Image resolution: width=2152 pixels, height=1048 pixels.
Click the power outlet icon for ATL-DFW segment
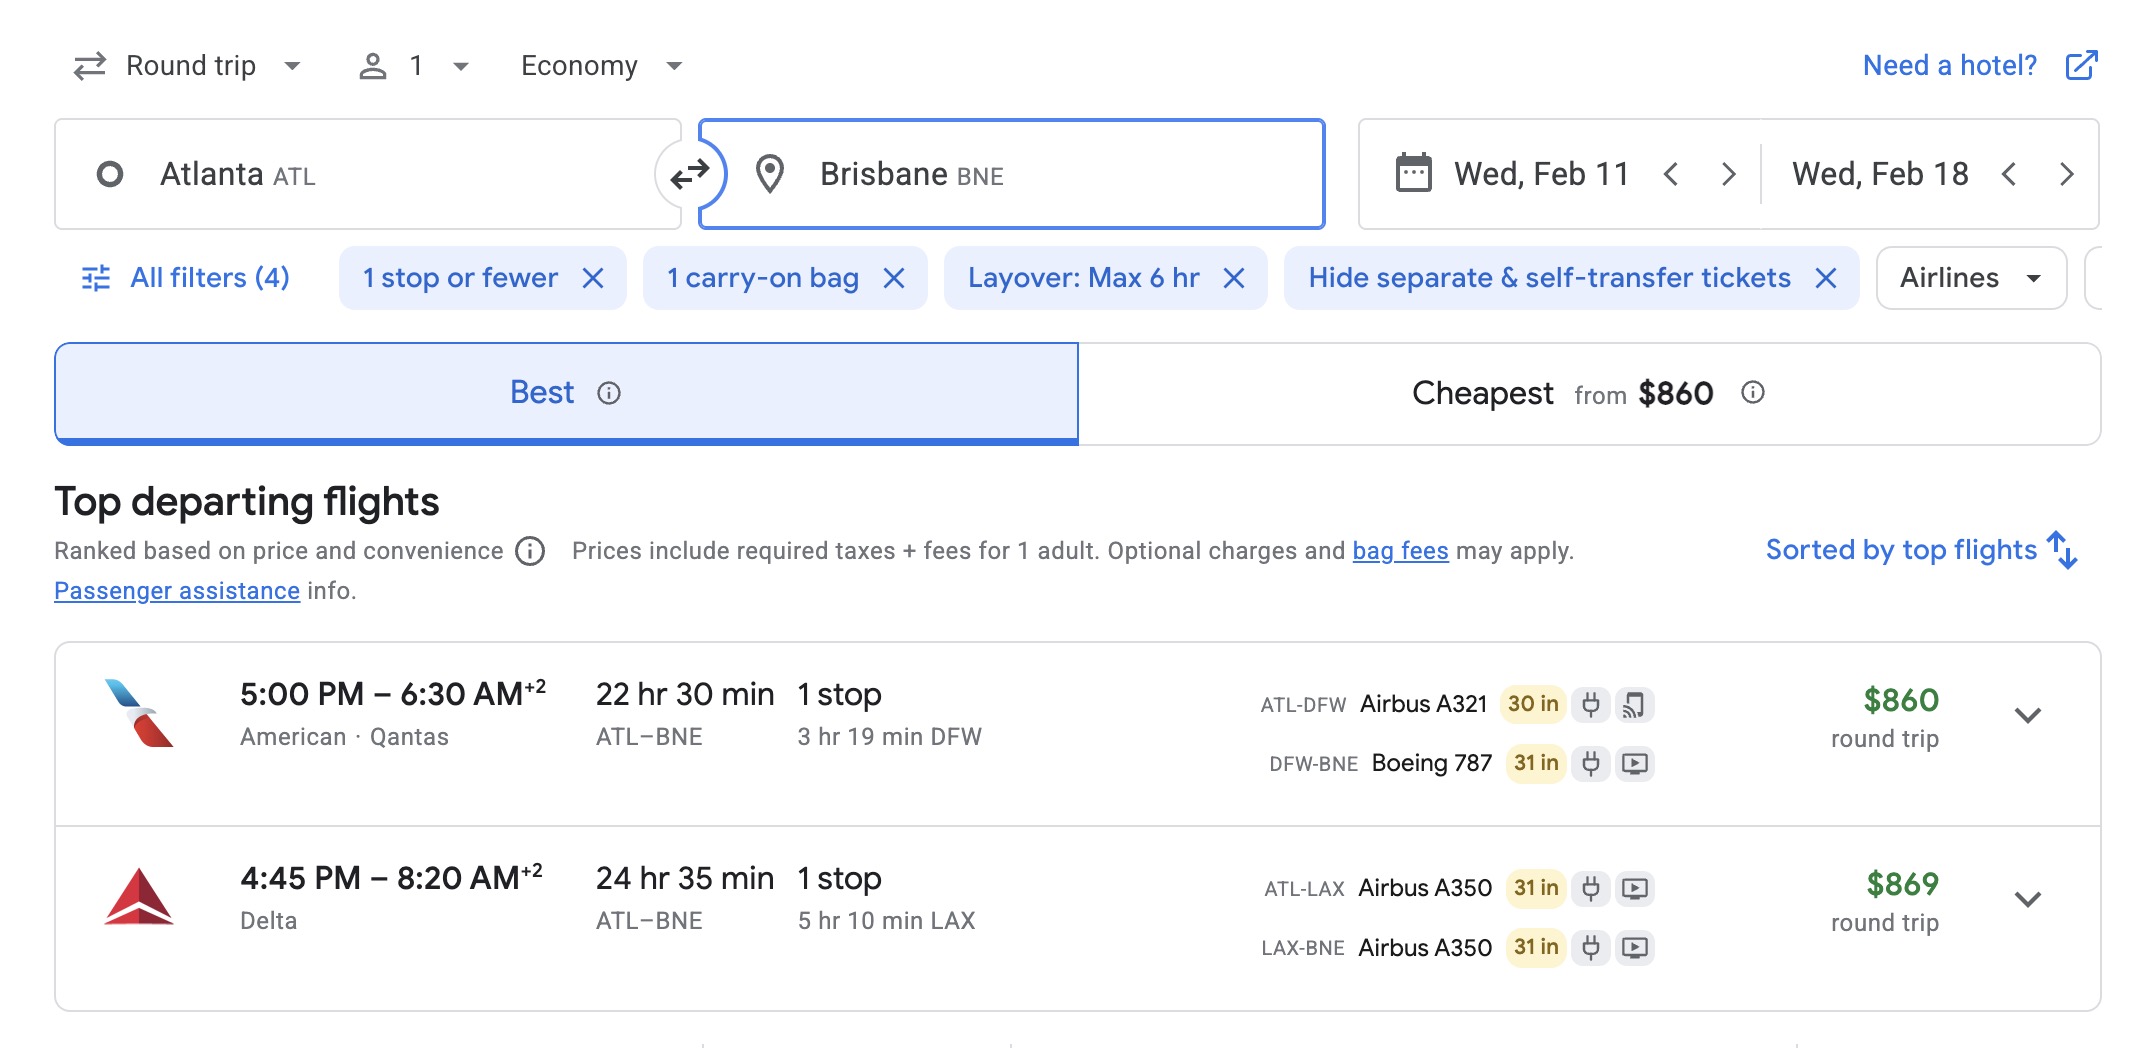(x=1592, y=704)
